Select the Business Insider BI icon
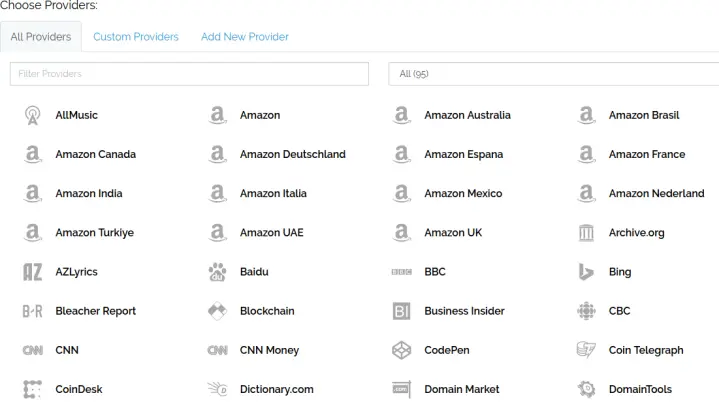This screenshot has width=719, height=408. [x=402, y=311]
